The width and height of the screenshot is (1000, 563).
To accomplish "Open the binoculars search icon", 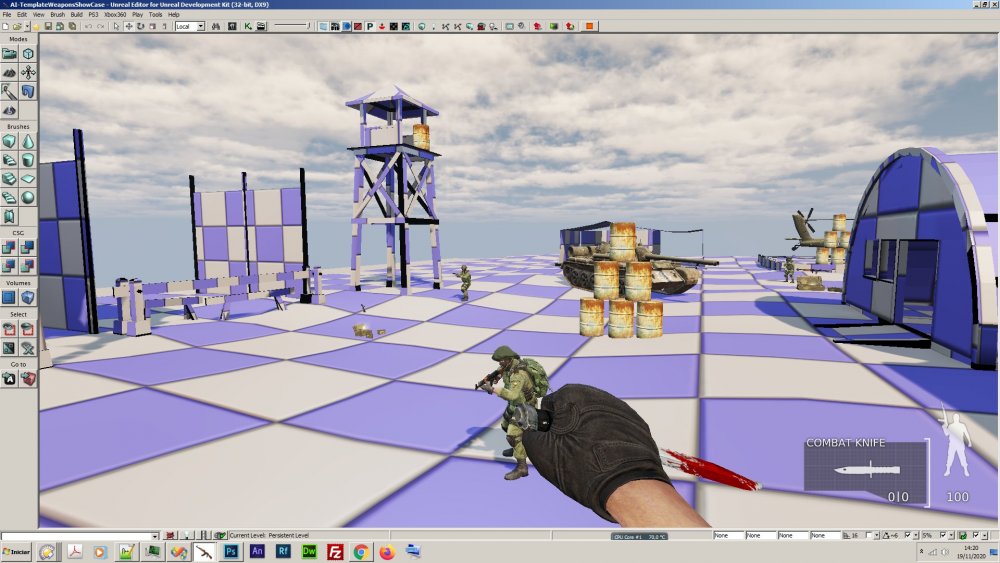I will (x=216, y=26).
